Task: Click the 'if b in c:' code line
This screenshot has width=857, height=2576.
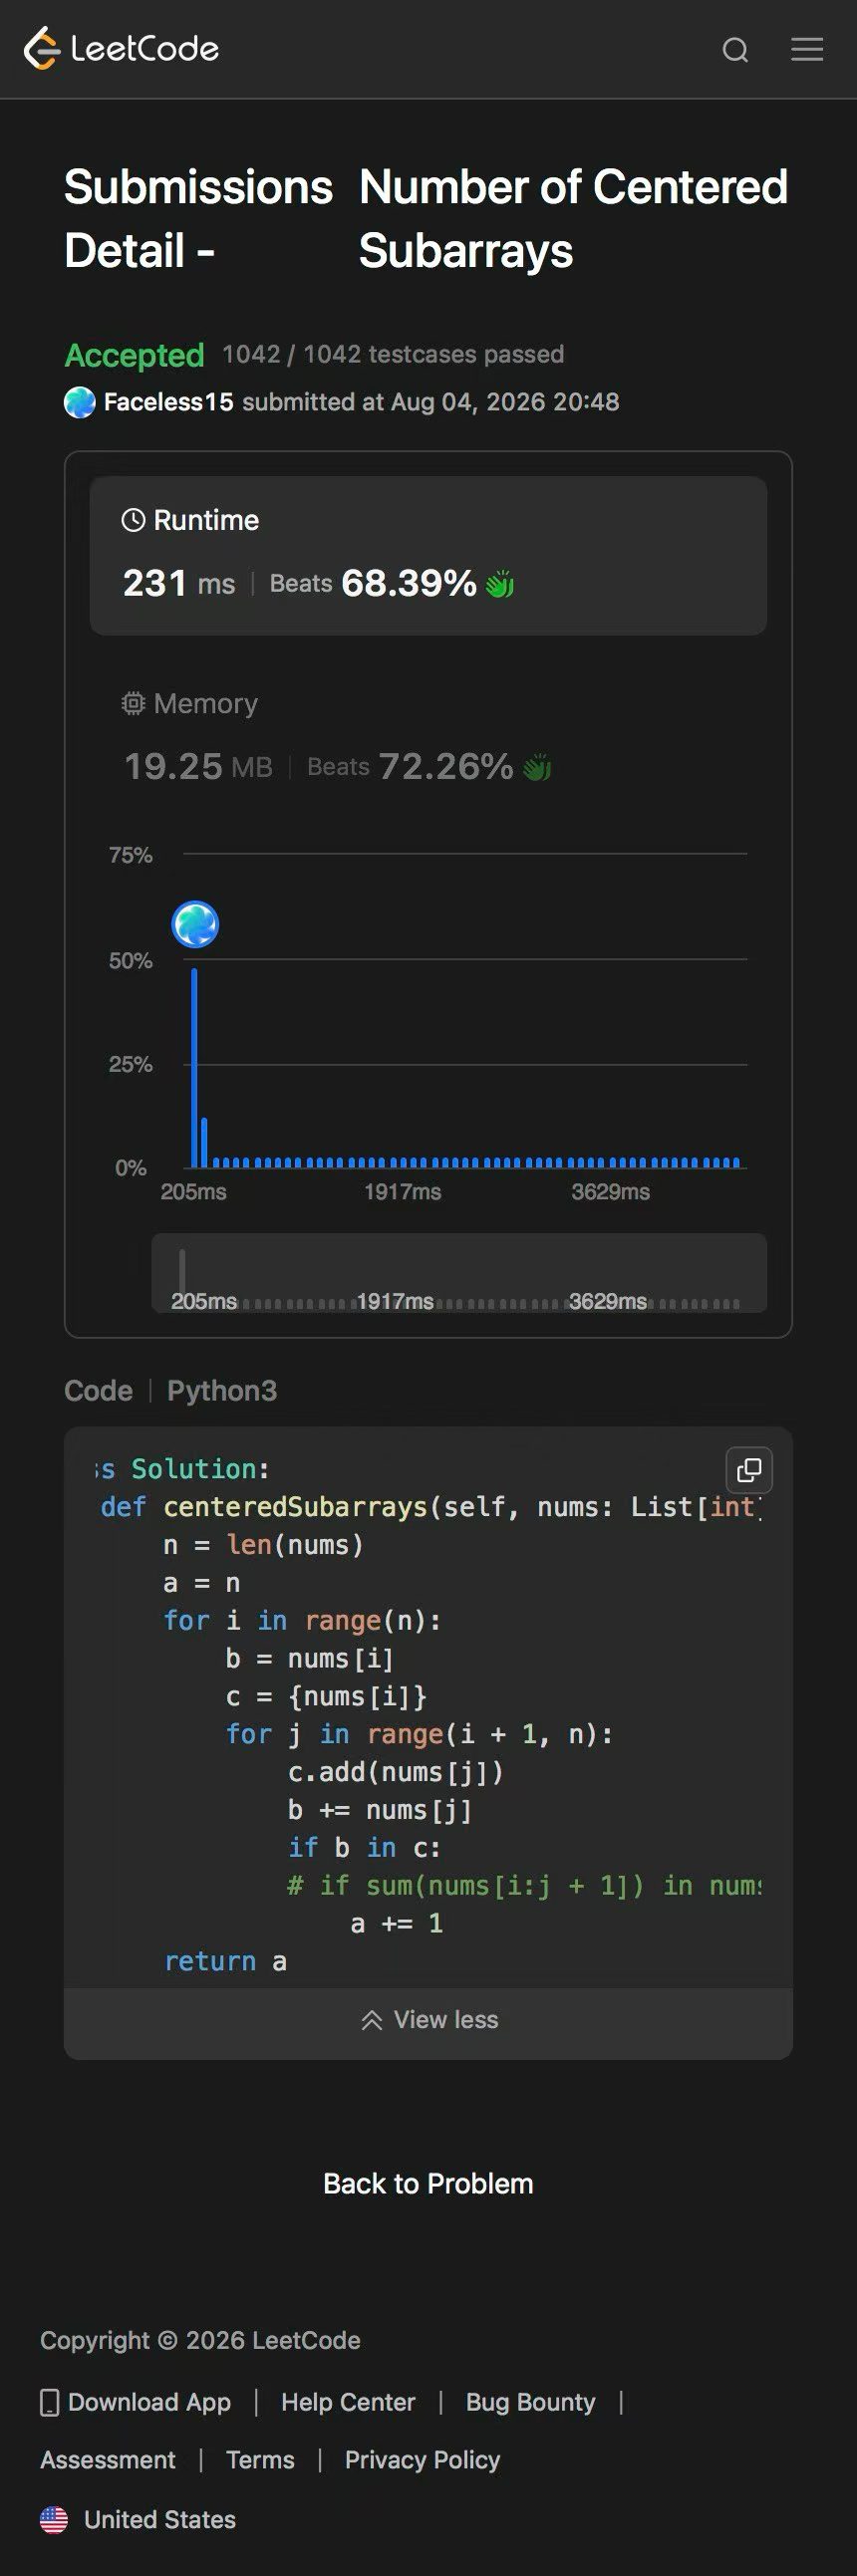Action: point(364,1847)
